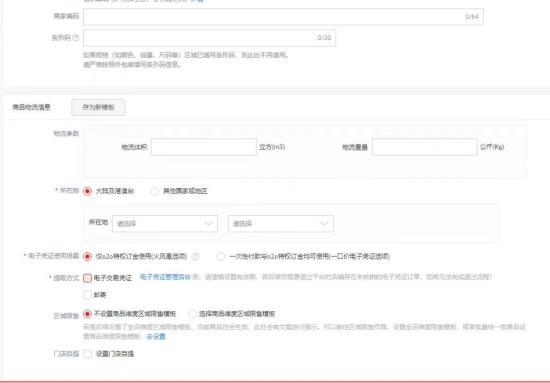Enable the 设置门店自提 checkbox
550x383 pixels.
(87, 354)
